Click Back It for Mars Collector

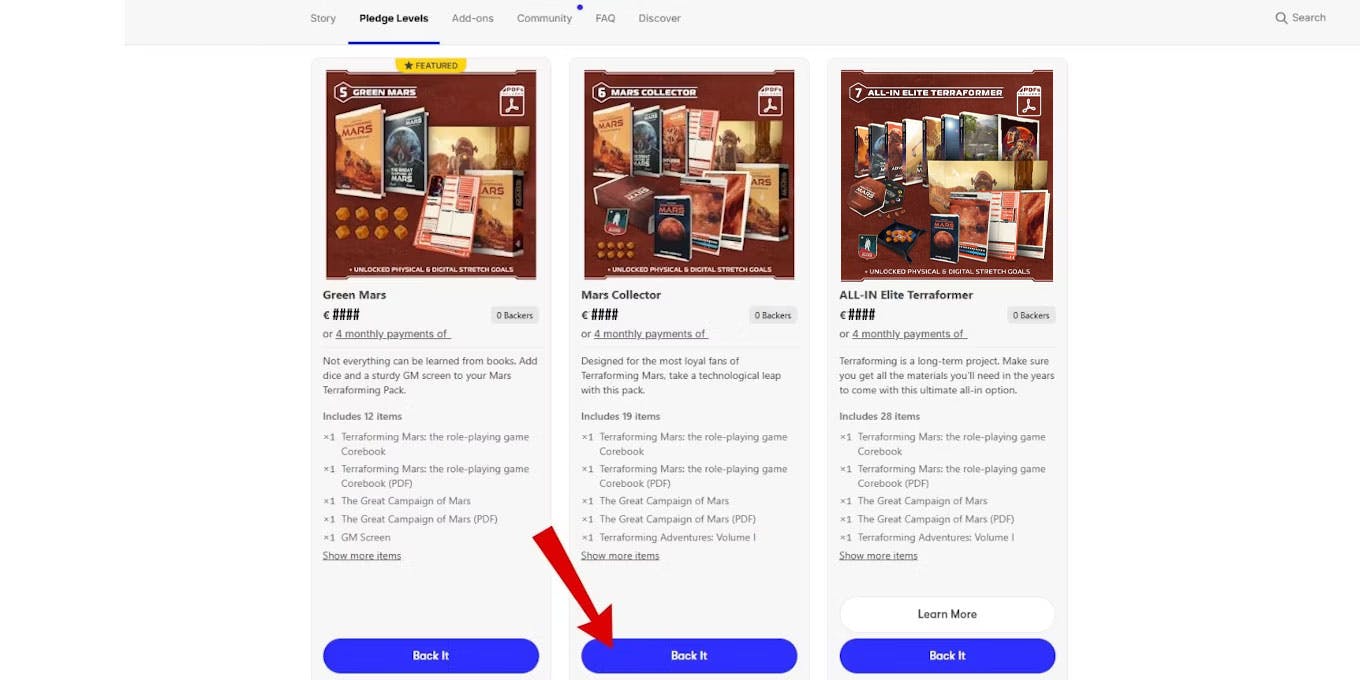pos(689,656)
